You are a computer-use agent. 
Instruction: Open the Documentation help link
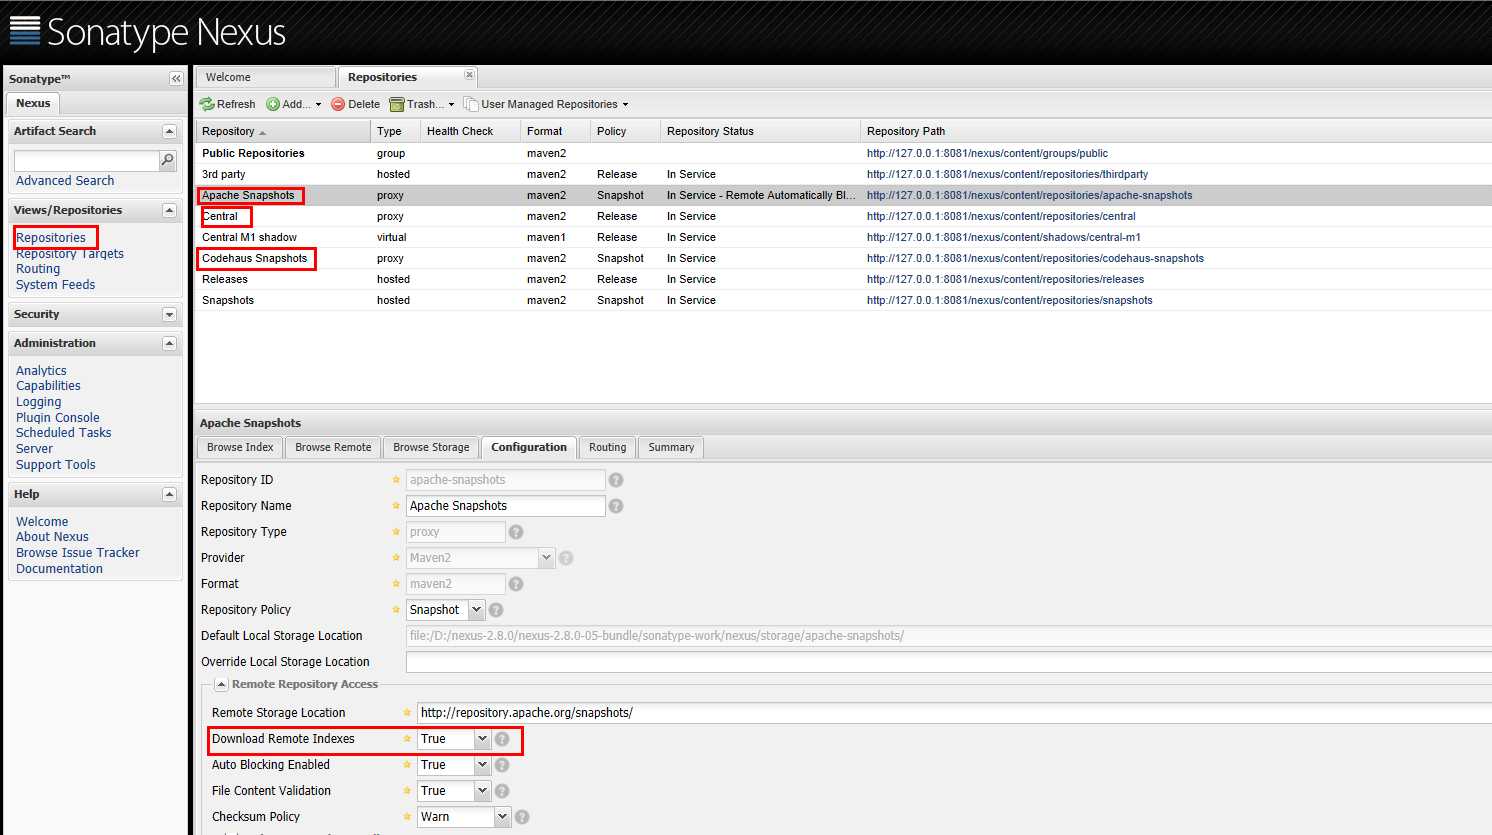tap(59, 569)
